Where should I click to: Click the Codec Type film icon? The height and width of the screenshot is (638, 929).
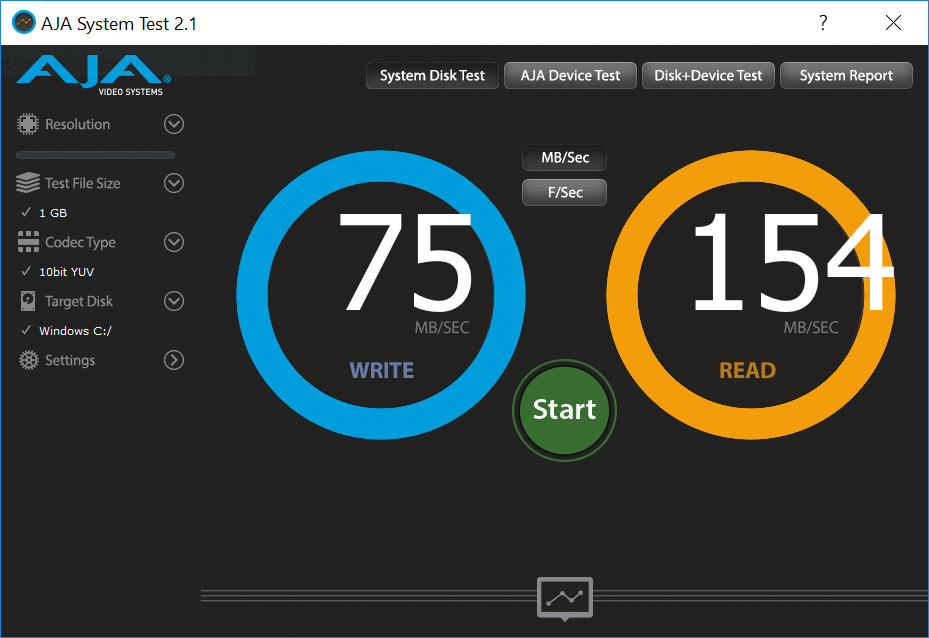pyautogui.click(x=28, y=242)
